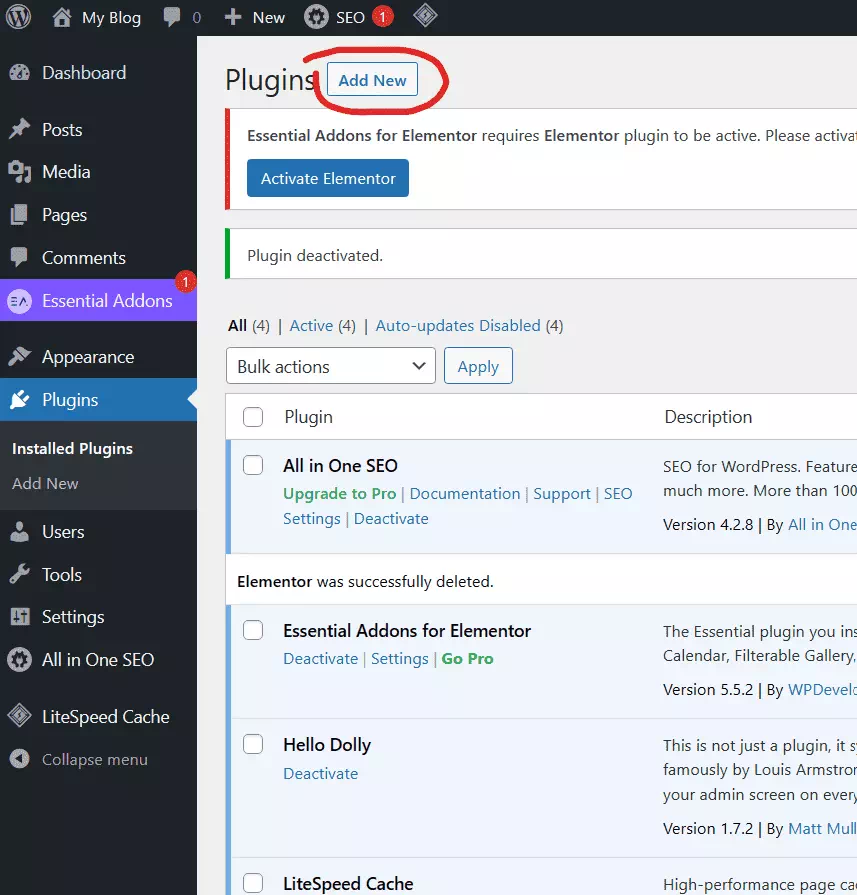Select Installed Plugins submenu item
The image size is (857, 895).
(73, 449)
